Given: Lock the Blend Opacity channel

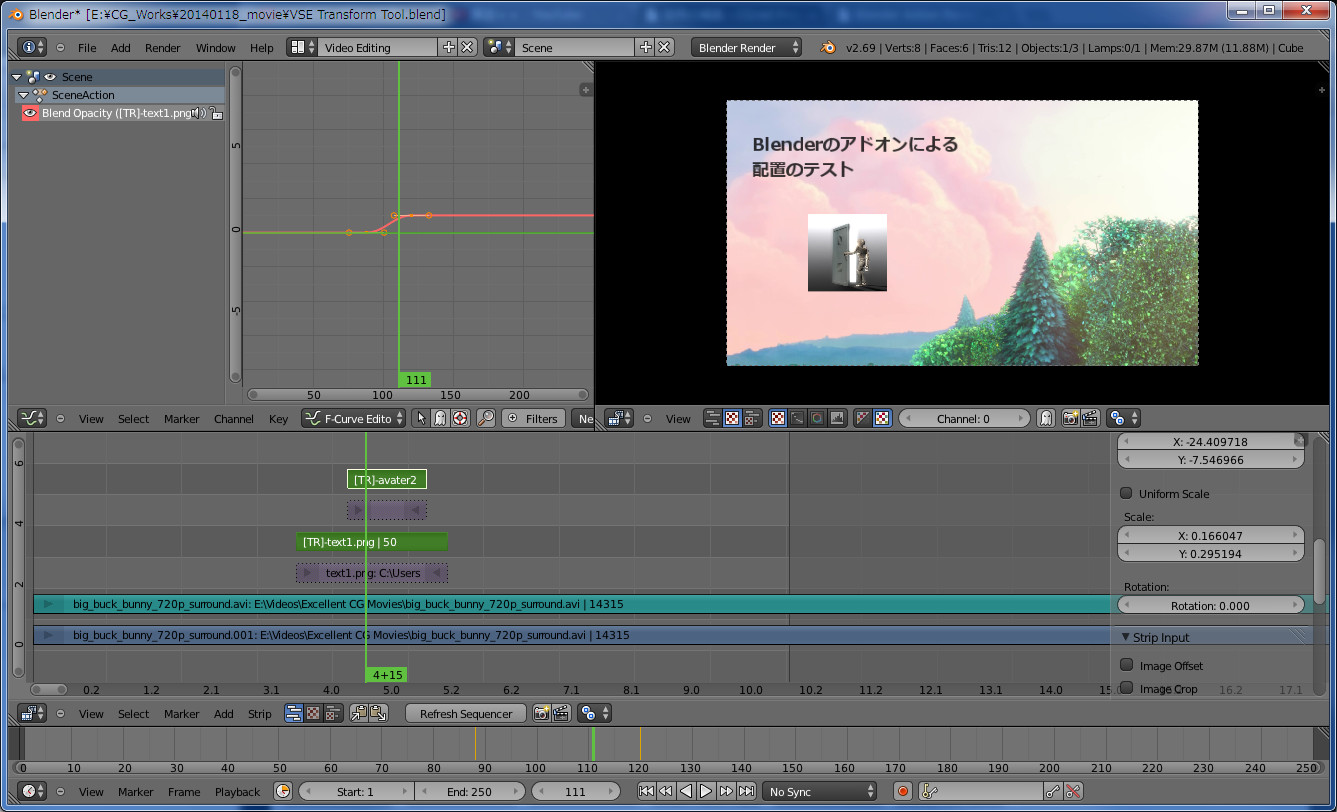Looking at the screenshot, I should [x=214, y=113].
